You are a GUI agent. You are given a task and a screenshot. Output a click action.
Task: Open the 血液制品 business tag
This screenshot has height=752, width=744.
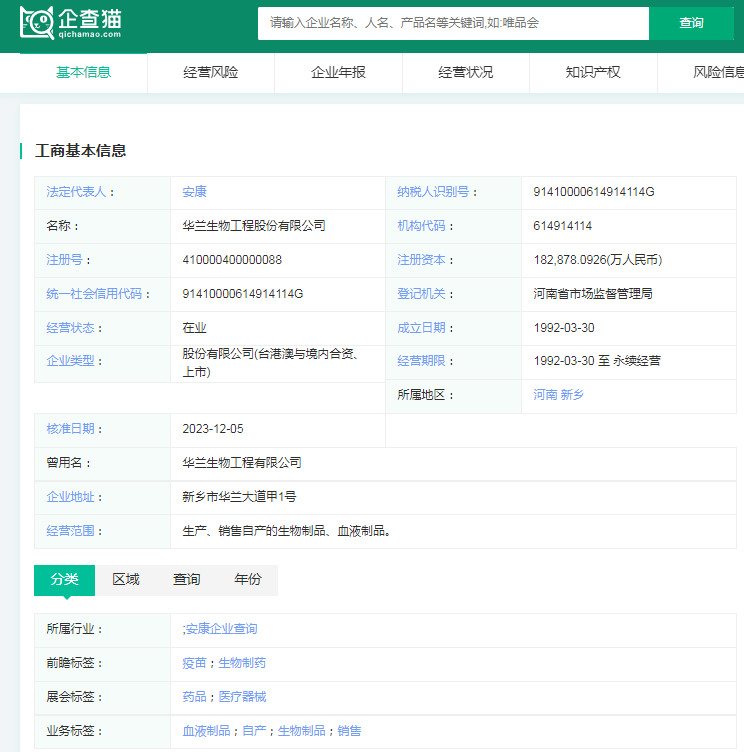coord(206,731)
